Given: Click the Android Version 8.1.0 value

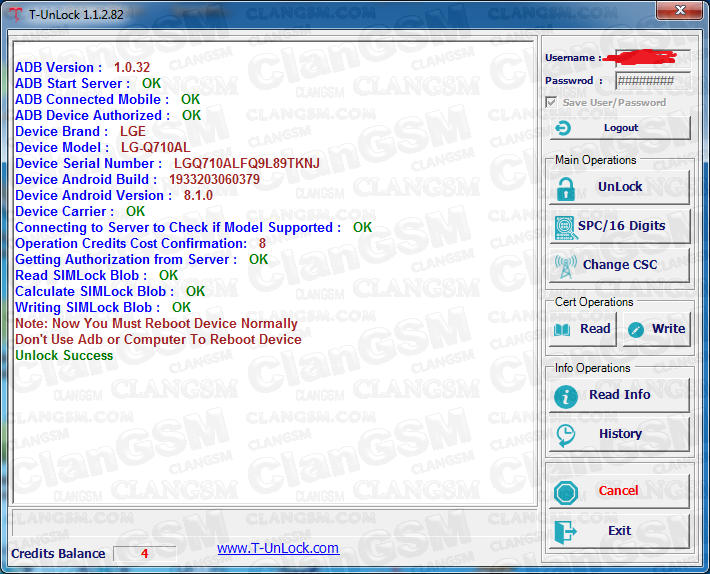Looking at the screenshot, I should click(x=198, y=196).
